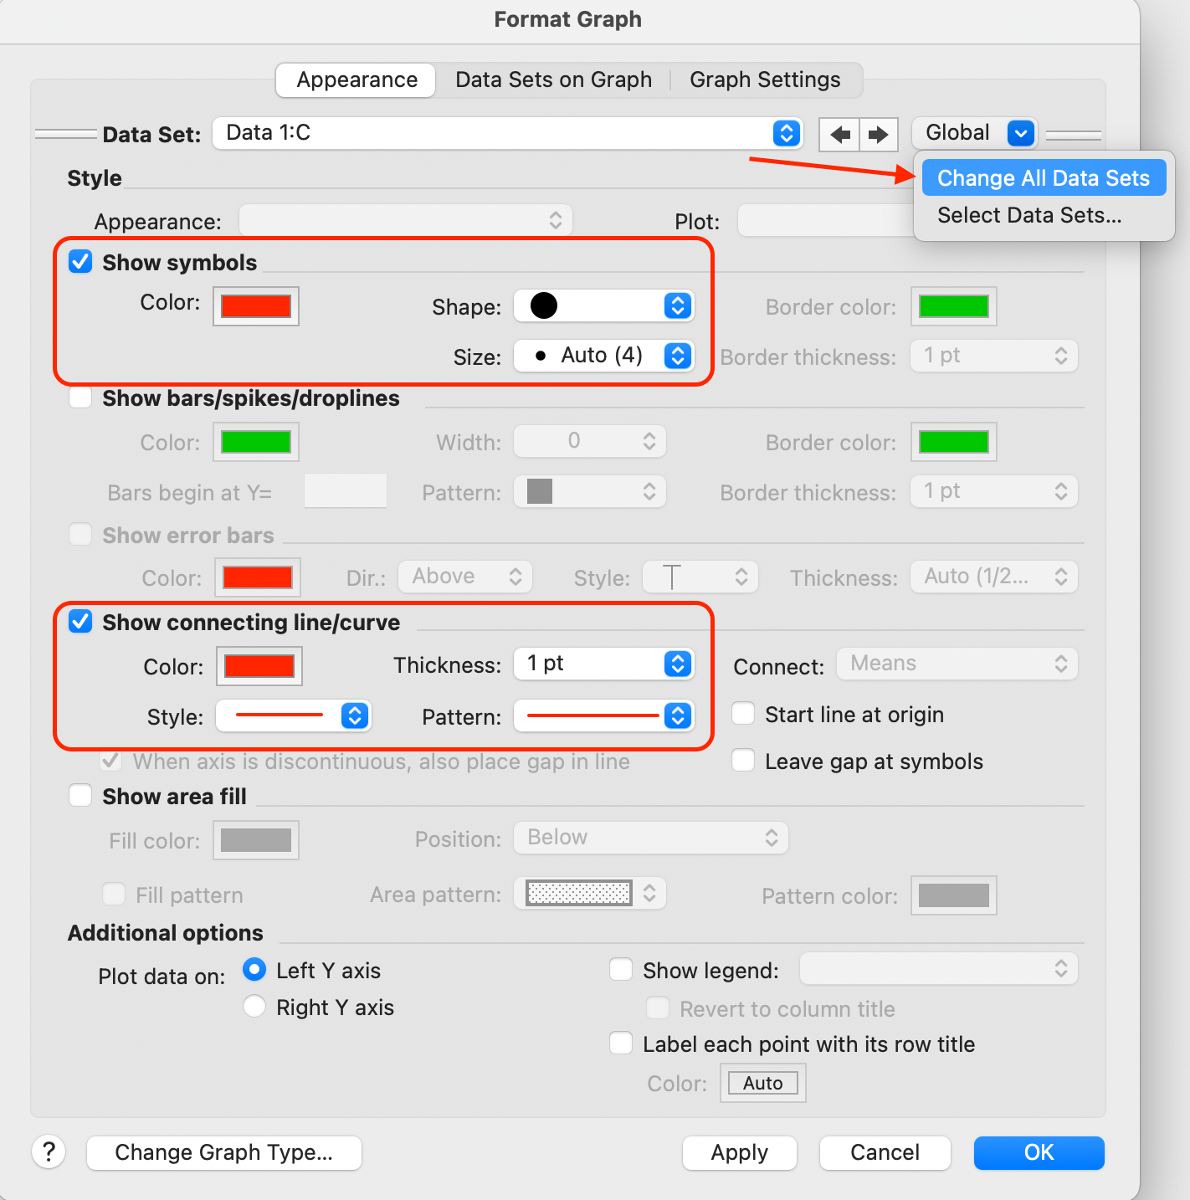Click the red symbol Color swatch
Image resolution: width=1190 pixels, height=1200 pixels.
click(x=256, y=306)
